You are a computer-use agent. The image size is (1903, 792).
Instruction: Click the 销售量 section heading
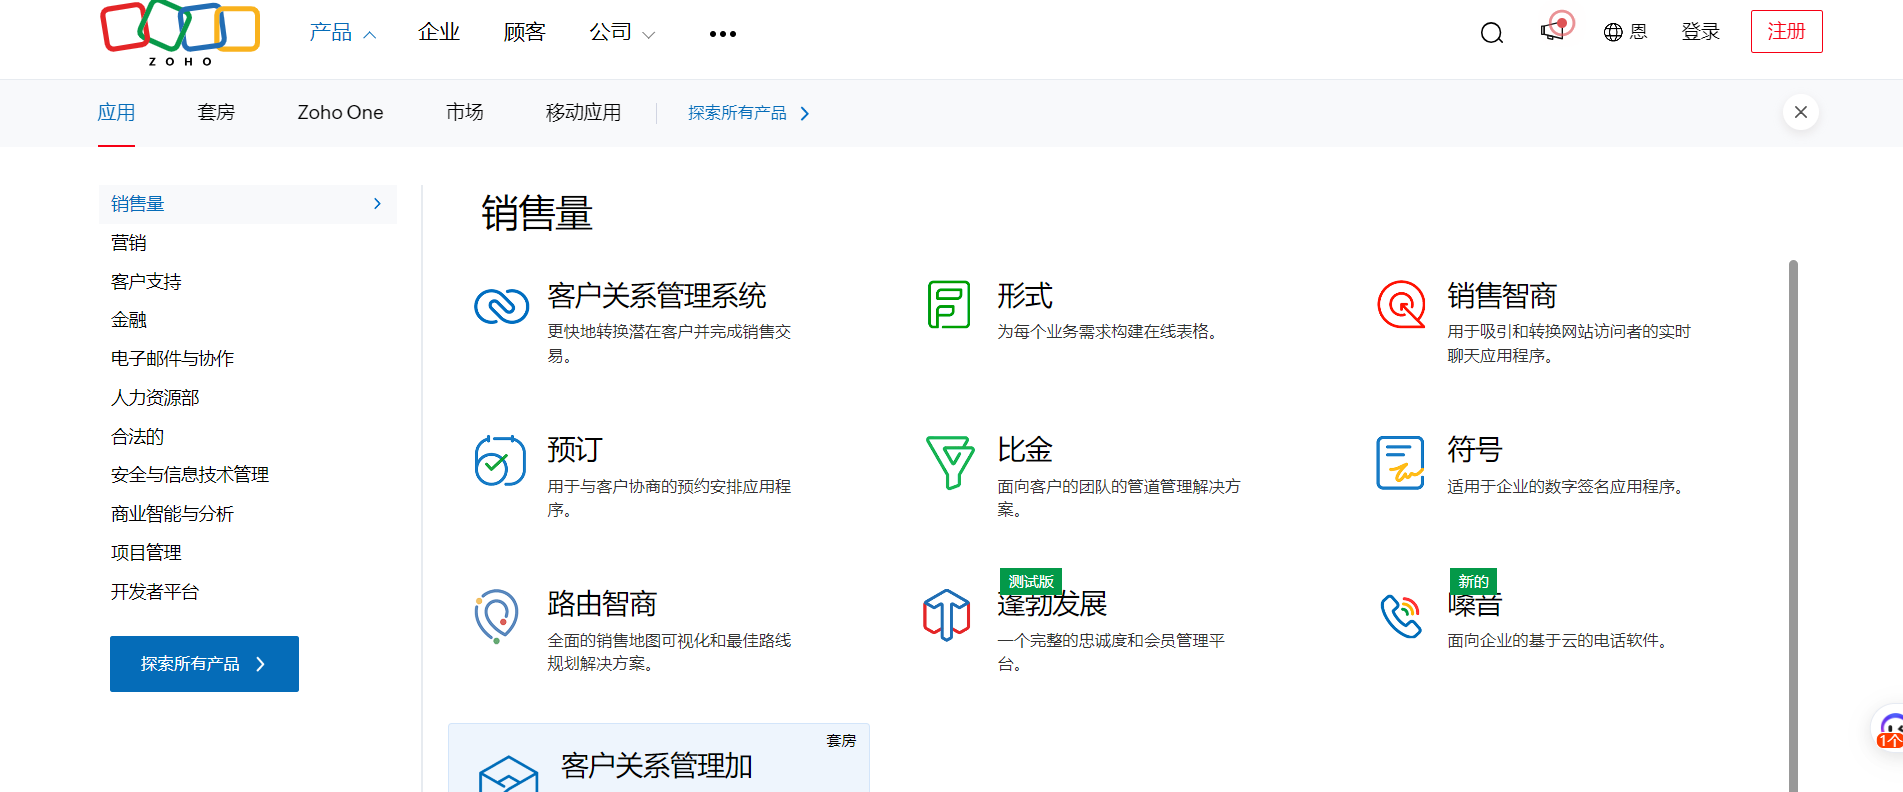click(537, 214)
